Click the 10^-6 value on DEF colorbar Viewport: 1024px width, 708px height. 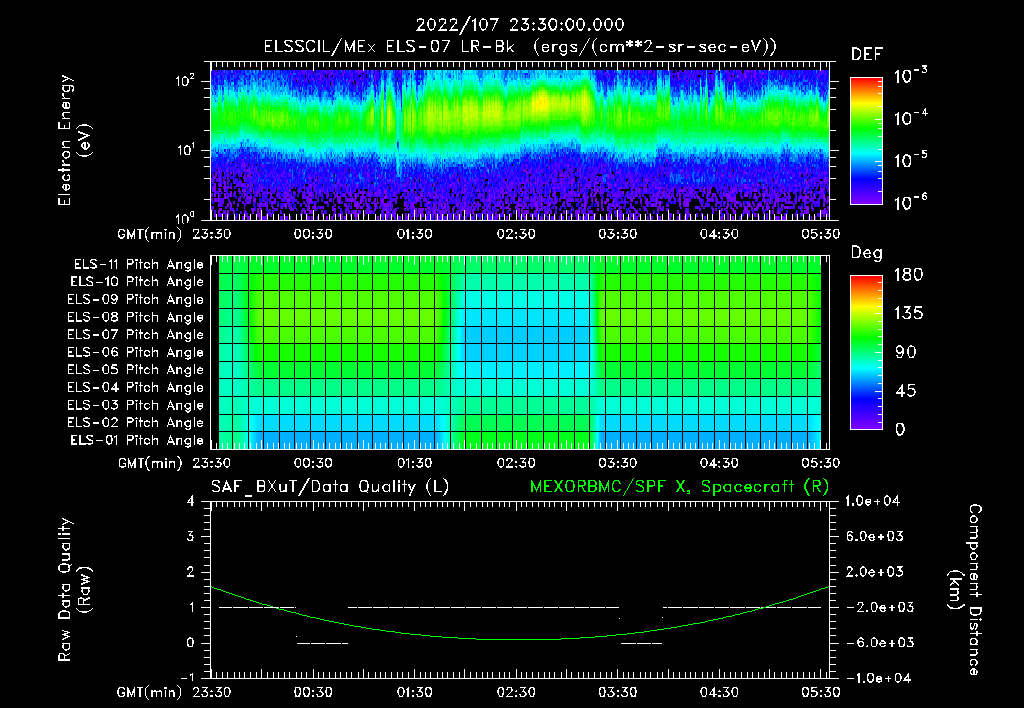[x=910, y=202]
